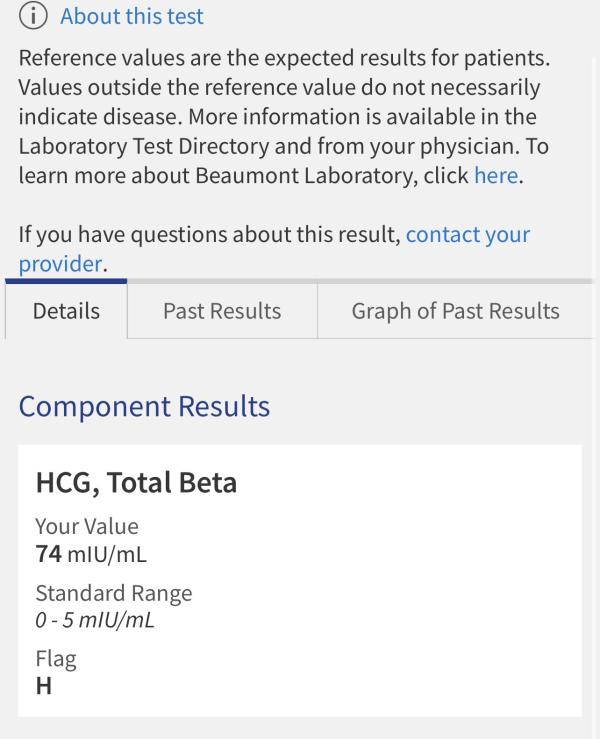Image resolution: width=600 pixels, height=739 pixels.
Task: Open the About this test link
Action: point(132,16)
